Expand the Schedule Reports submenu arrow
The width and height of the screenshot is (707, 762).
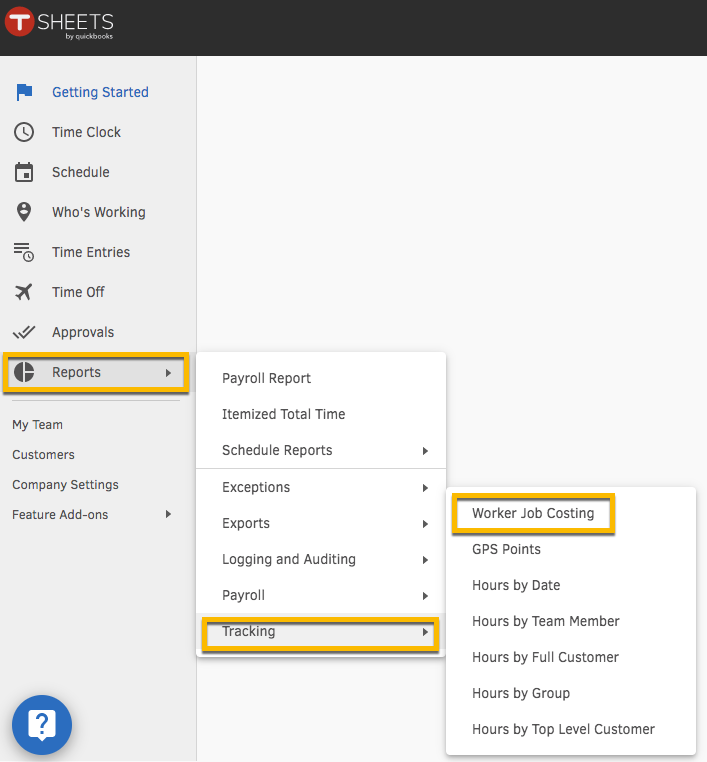coord(425,451)
